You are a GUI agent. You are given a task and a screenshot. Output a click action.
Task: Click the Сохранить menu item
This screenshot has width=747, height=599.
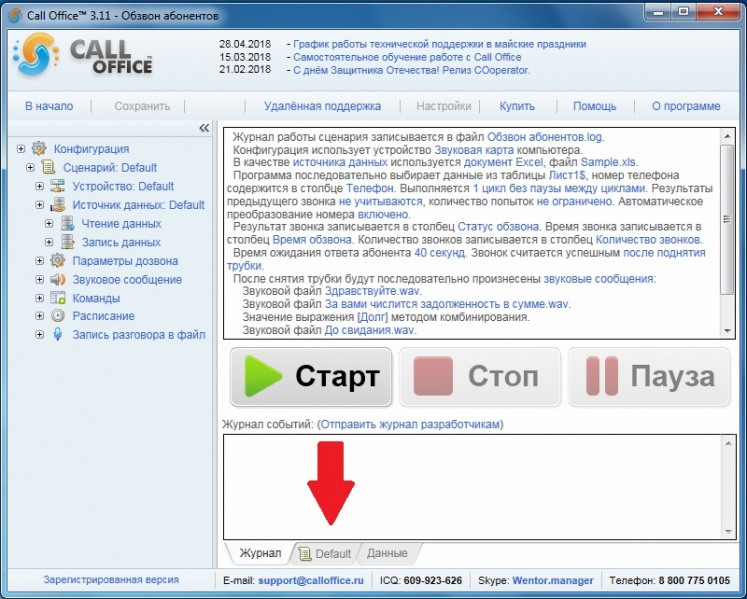click(142, 106)
